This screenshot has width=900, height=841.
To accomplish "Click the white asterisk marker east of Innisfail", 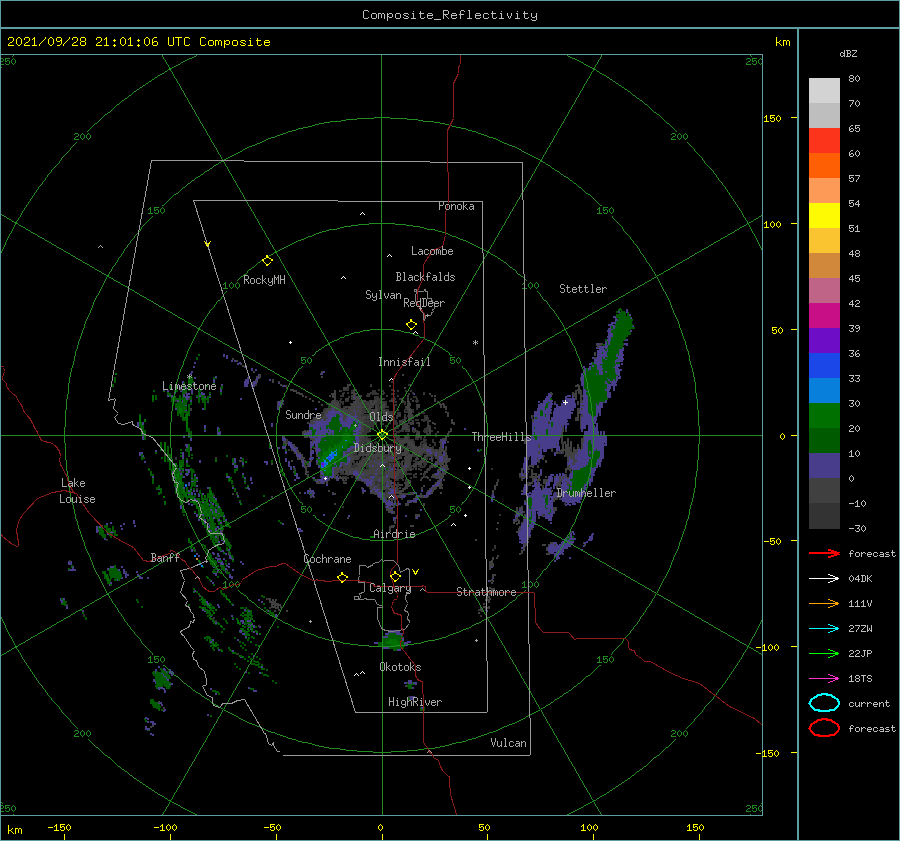I will pos(475,343).
